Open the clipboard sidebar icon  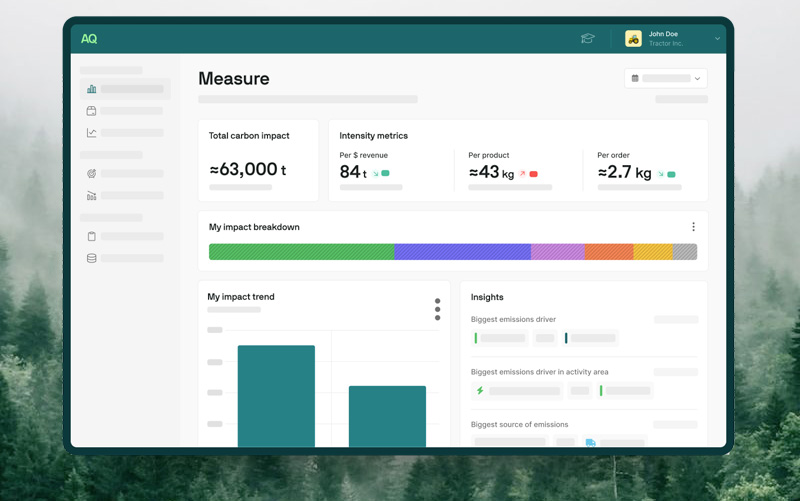pyautogui.click(x=92, y=237)
